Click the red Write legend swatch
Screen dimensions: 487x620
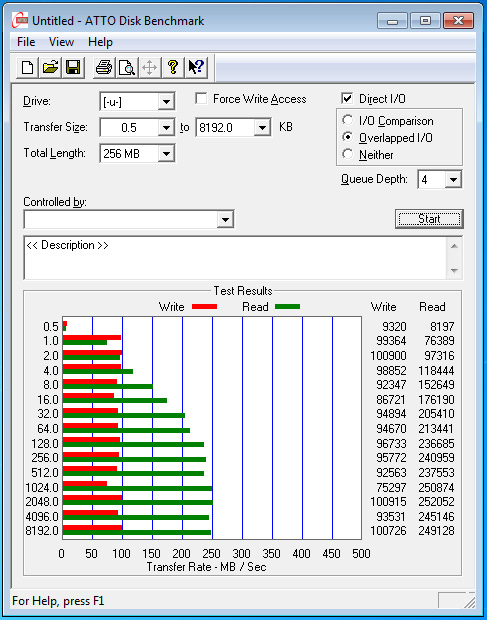[x=204, y=306]
